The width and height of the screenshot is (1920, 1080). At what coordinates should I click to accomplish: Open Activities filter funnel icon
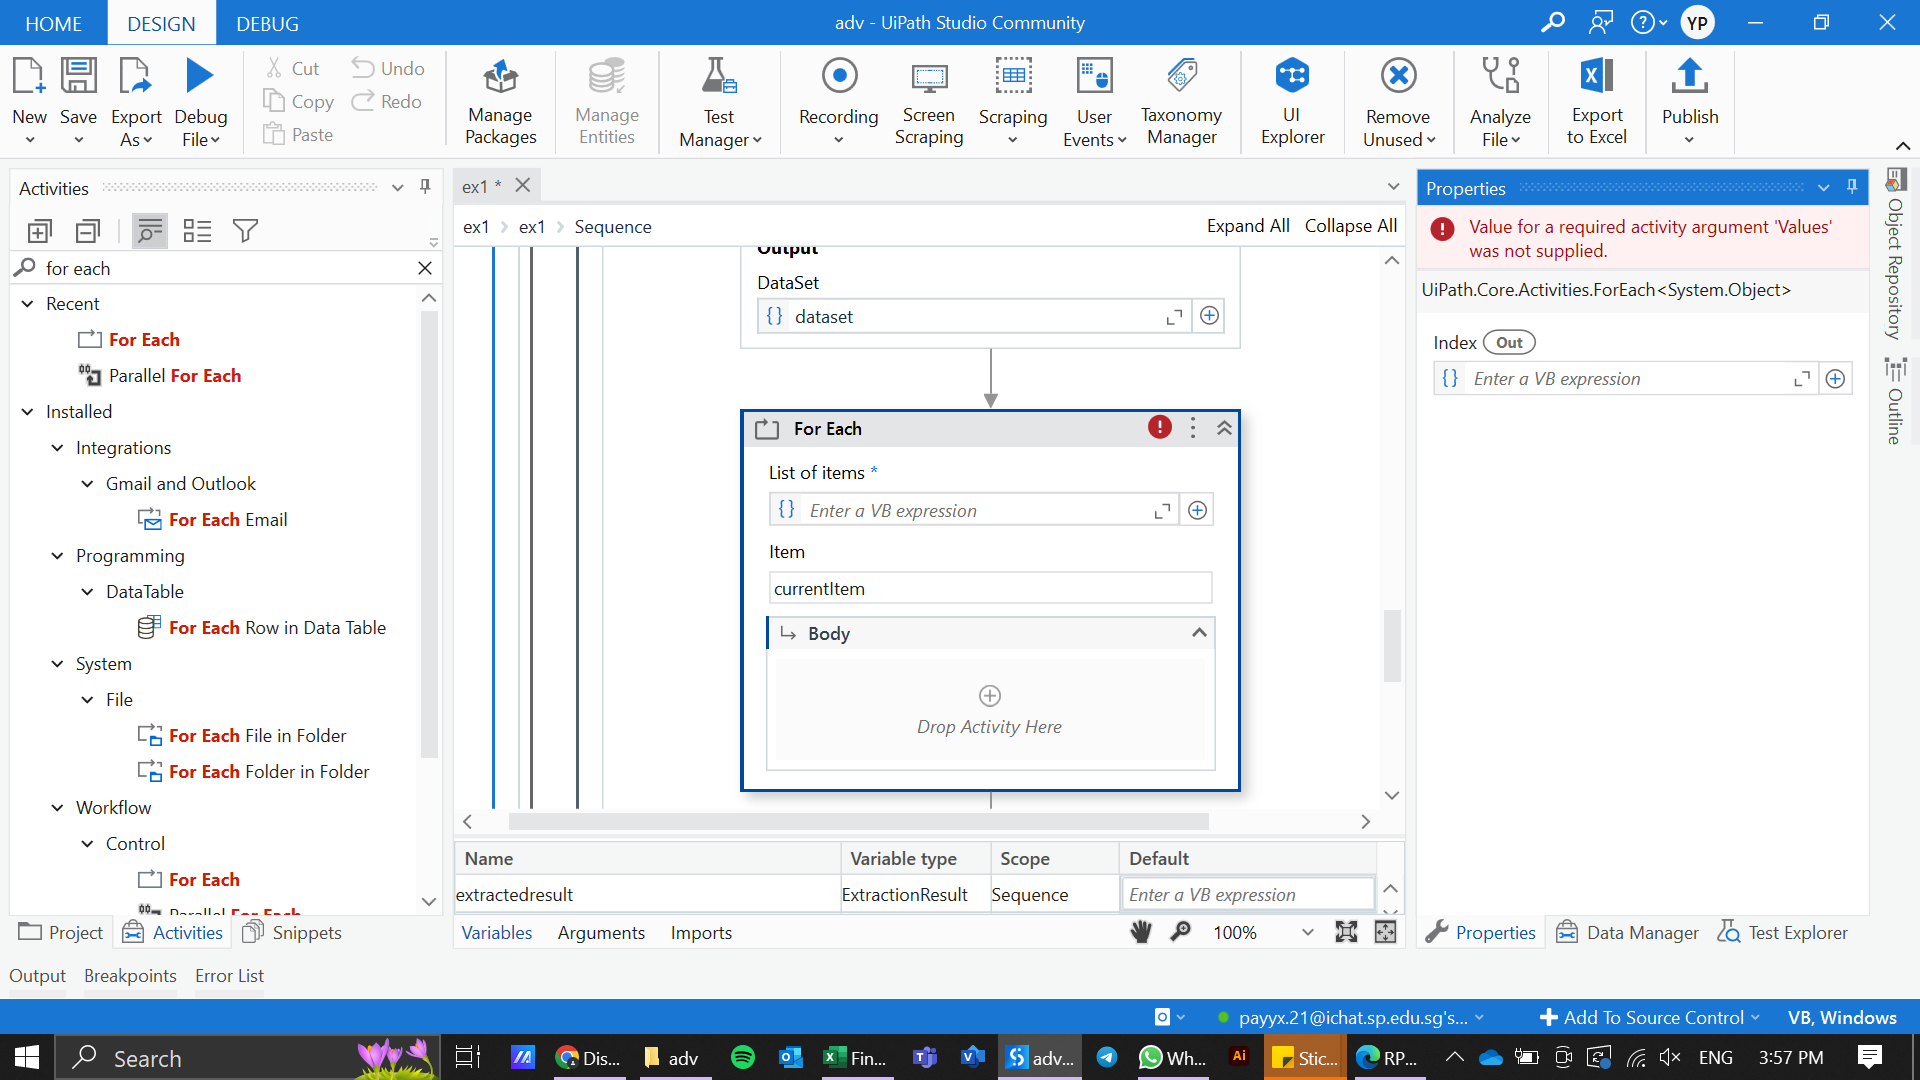[245, 232]
